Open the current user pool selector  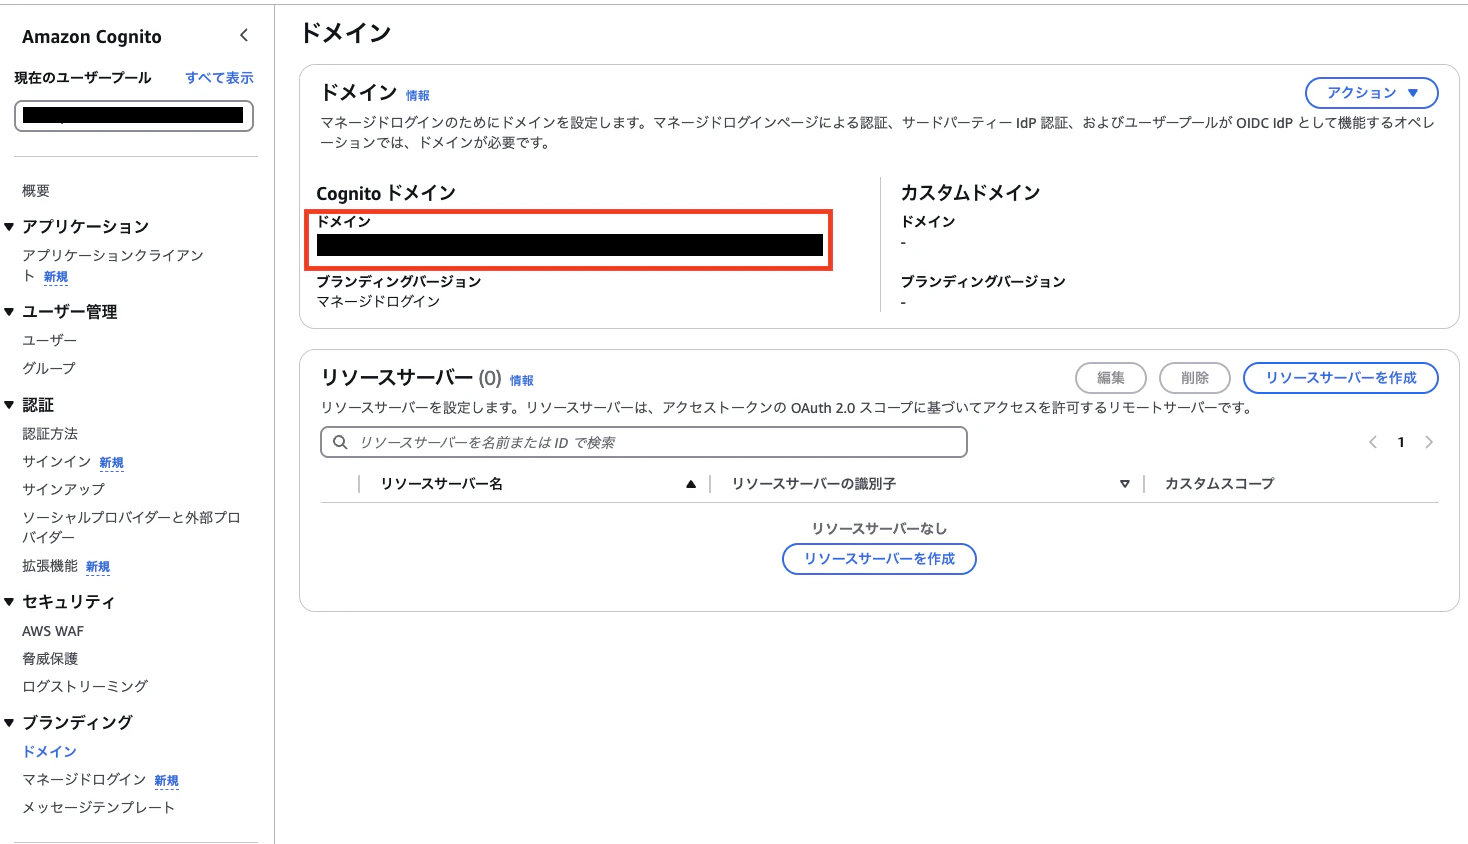tap(134, 116)
